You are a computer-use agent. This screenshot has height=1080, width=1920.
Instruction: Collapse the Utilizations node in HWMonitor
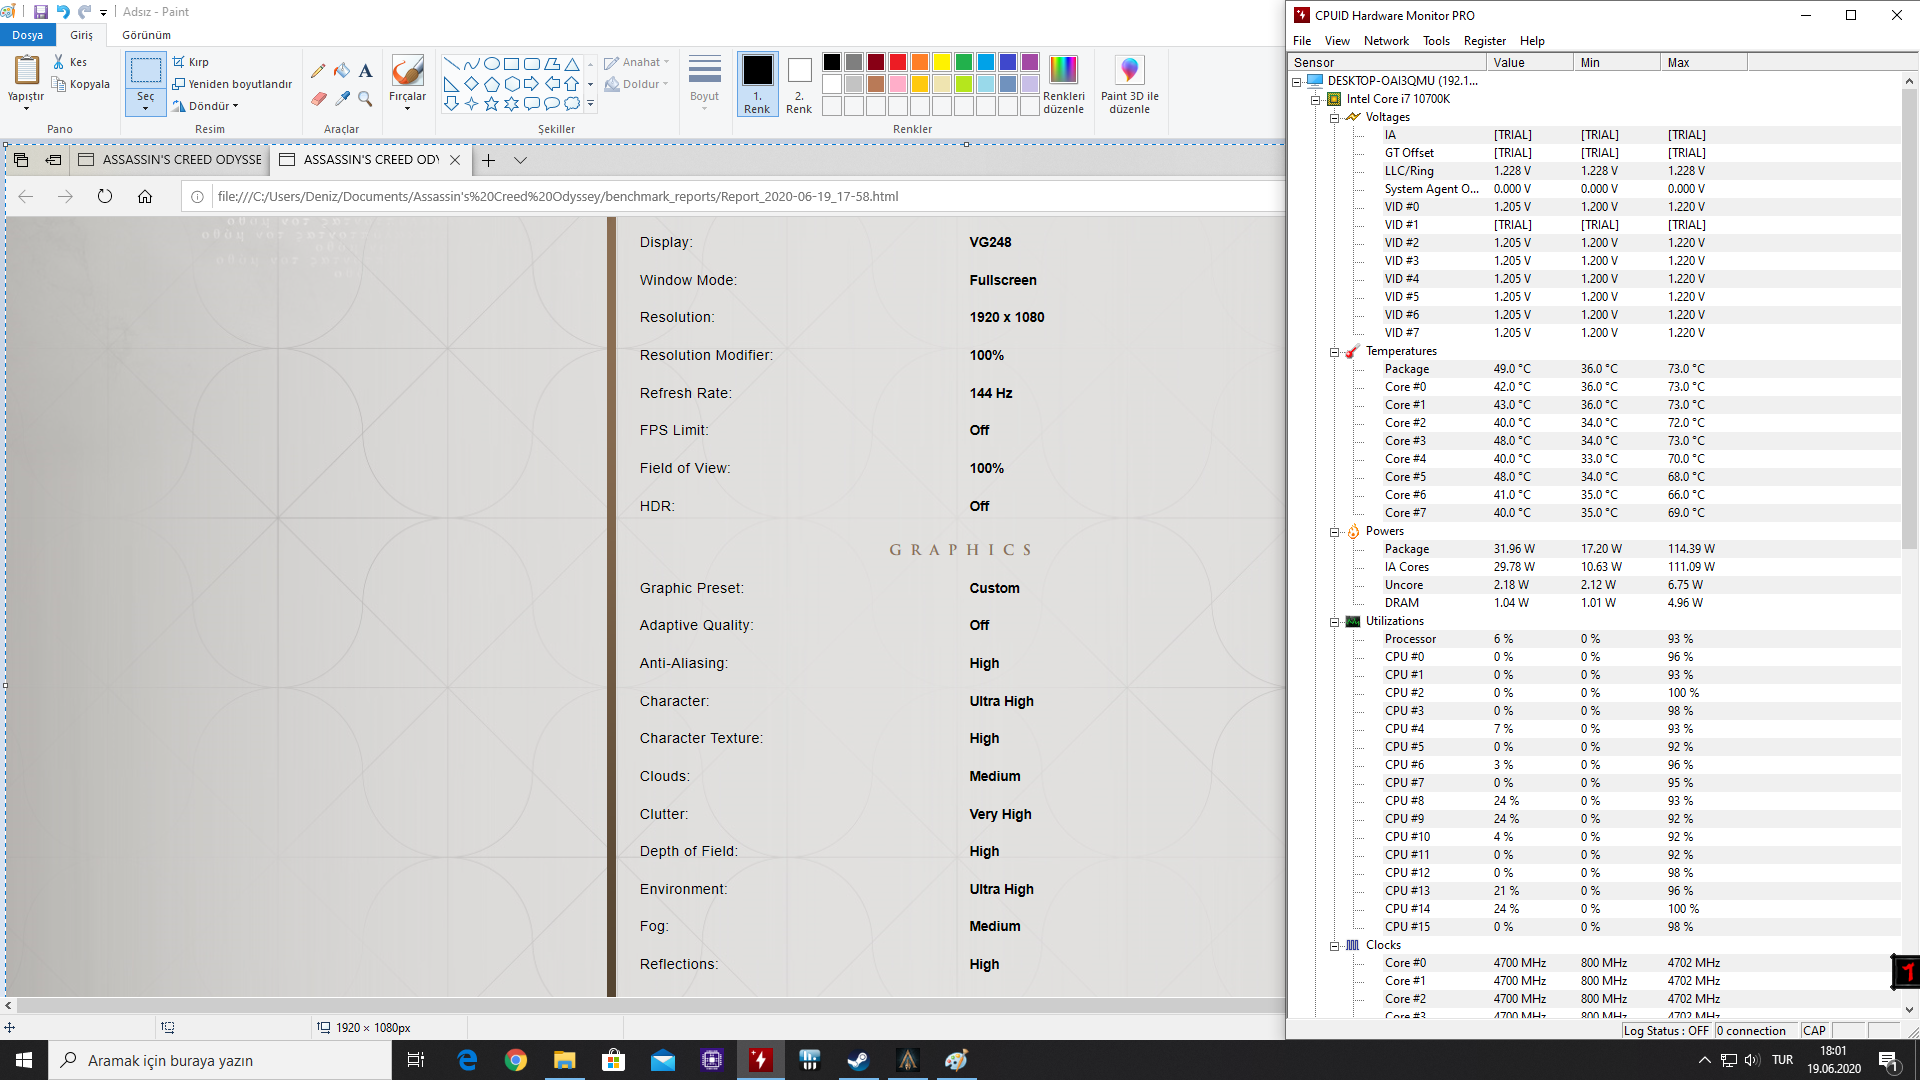click(x=1334, y=622)
